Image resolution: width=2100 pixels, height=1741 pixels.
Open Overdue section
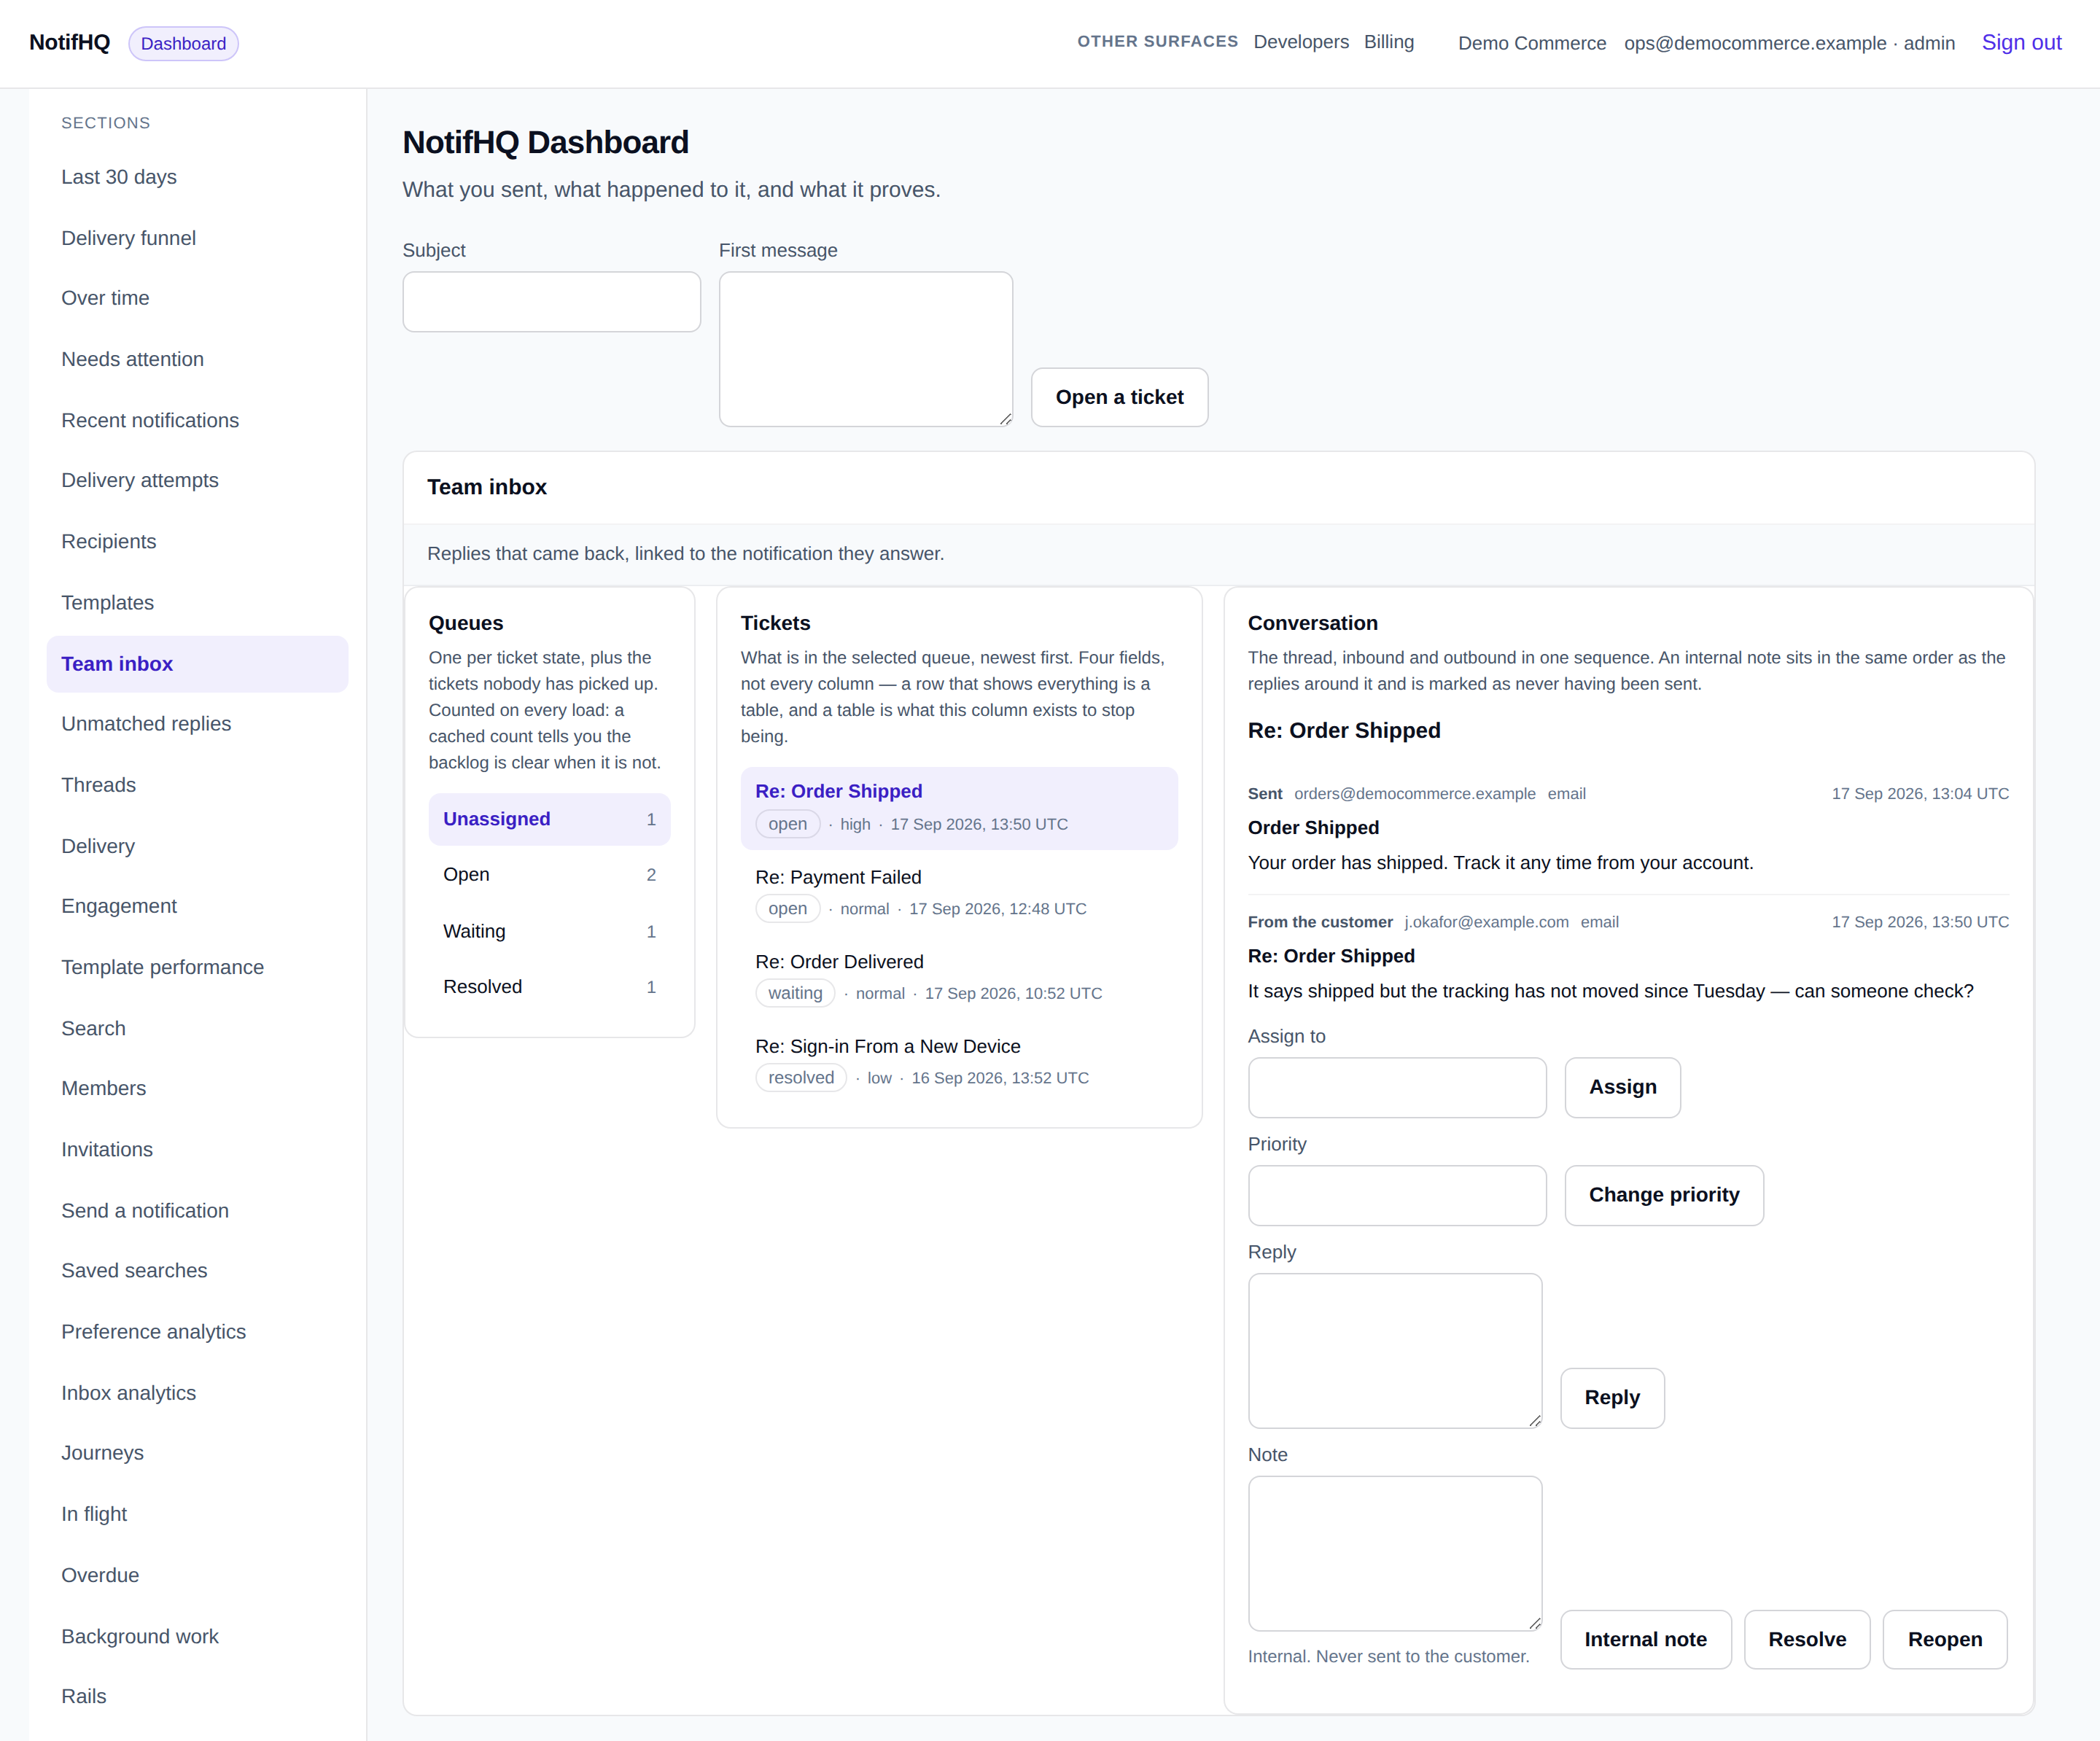coord(197,1575)
